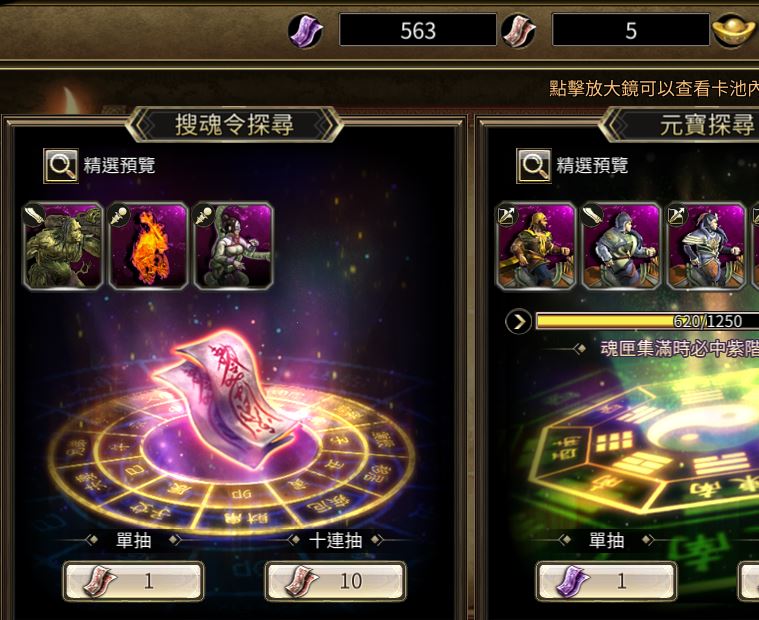Select the flaming fire spirit card
This screenshot has height=620, width=759.
pos(149,246)
